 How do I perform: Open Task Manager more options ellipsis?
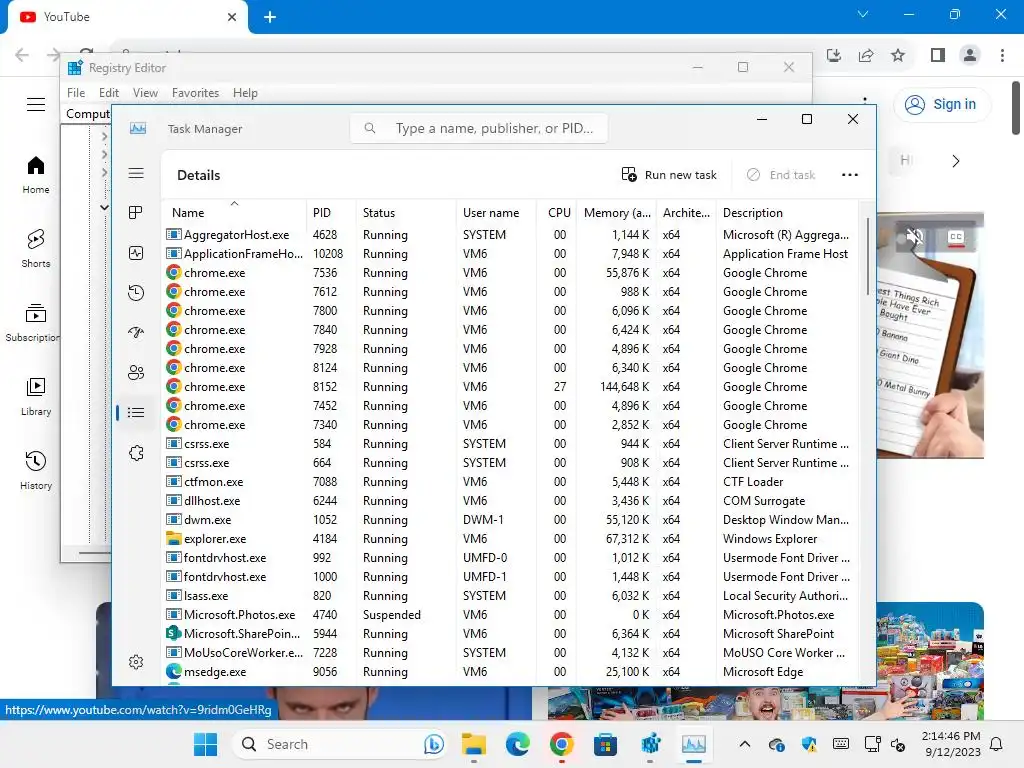click(x=850, y=175)
